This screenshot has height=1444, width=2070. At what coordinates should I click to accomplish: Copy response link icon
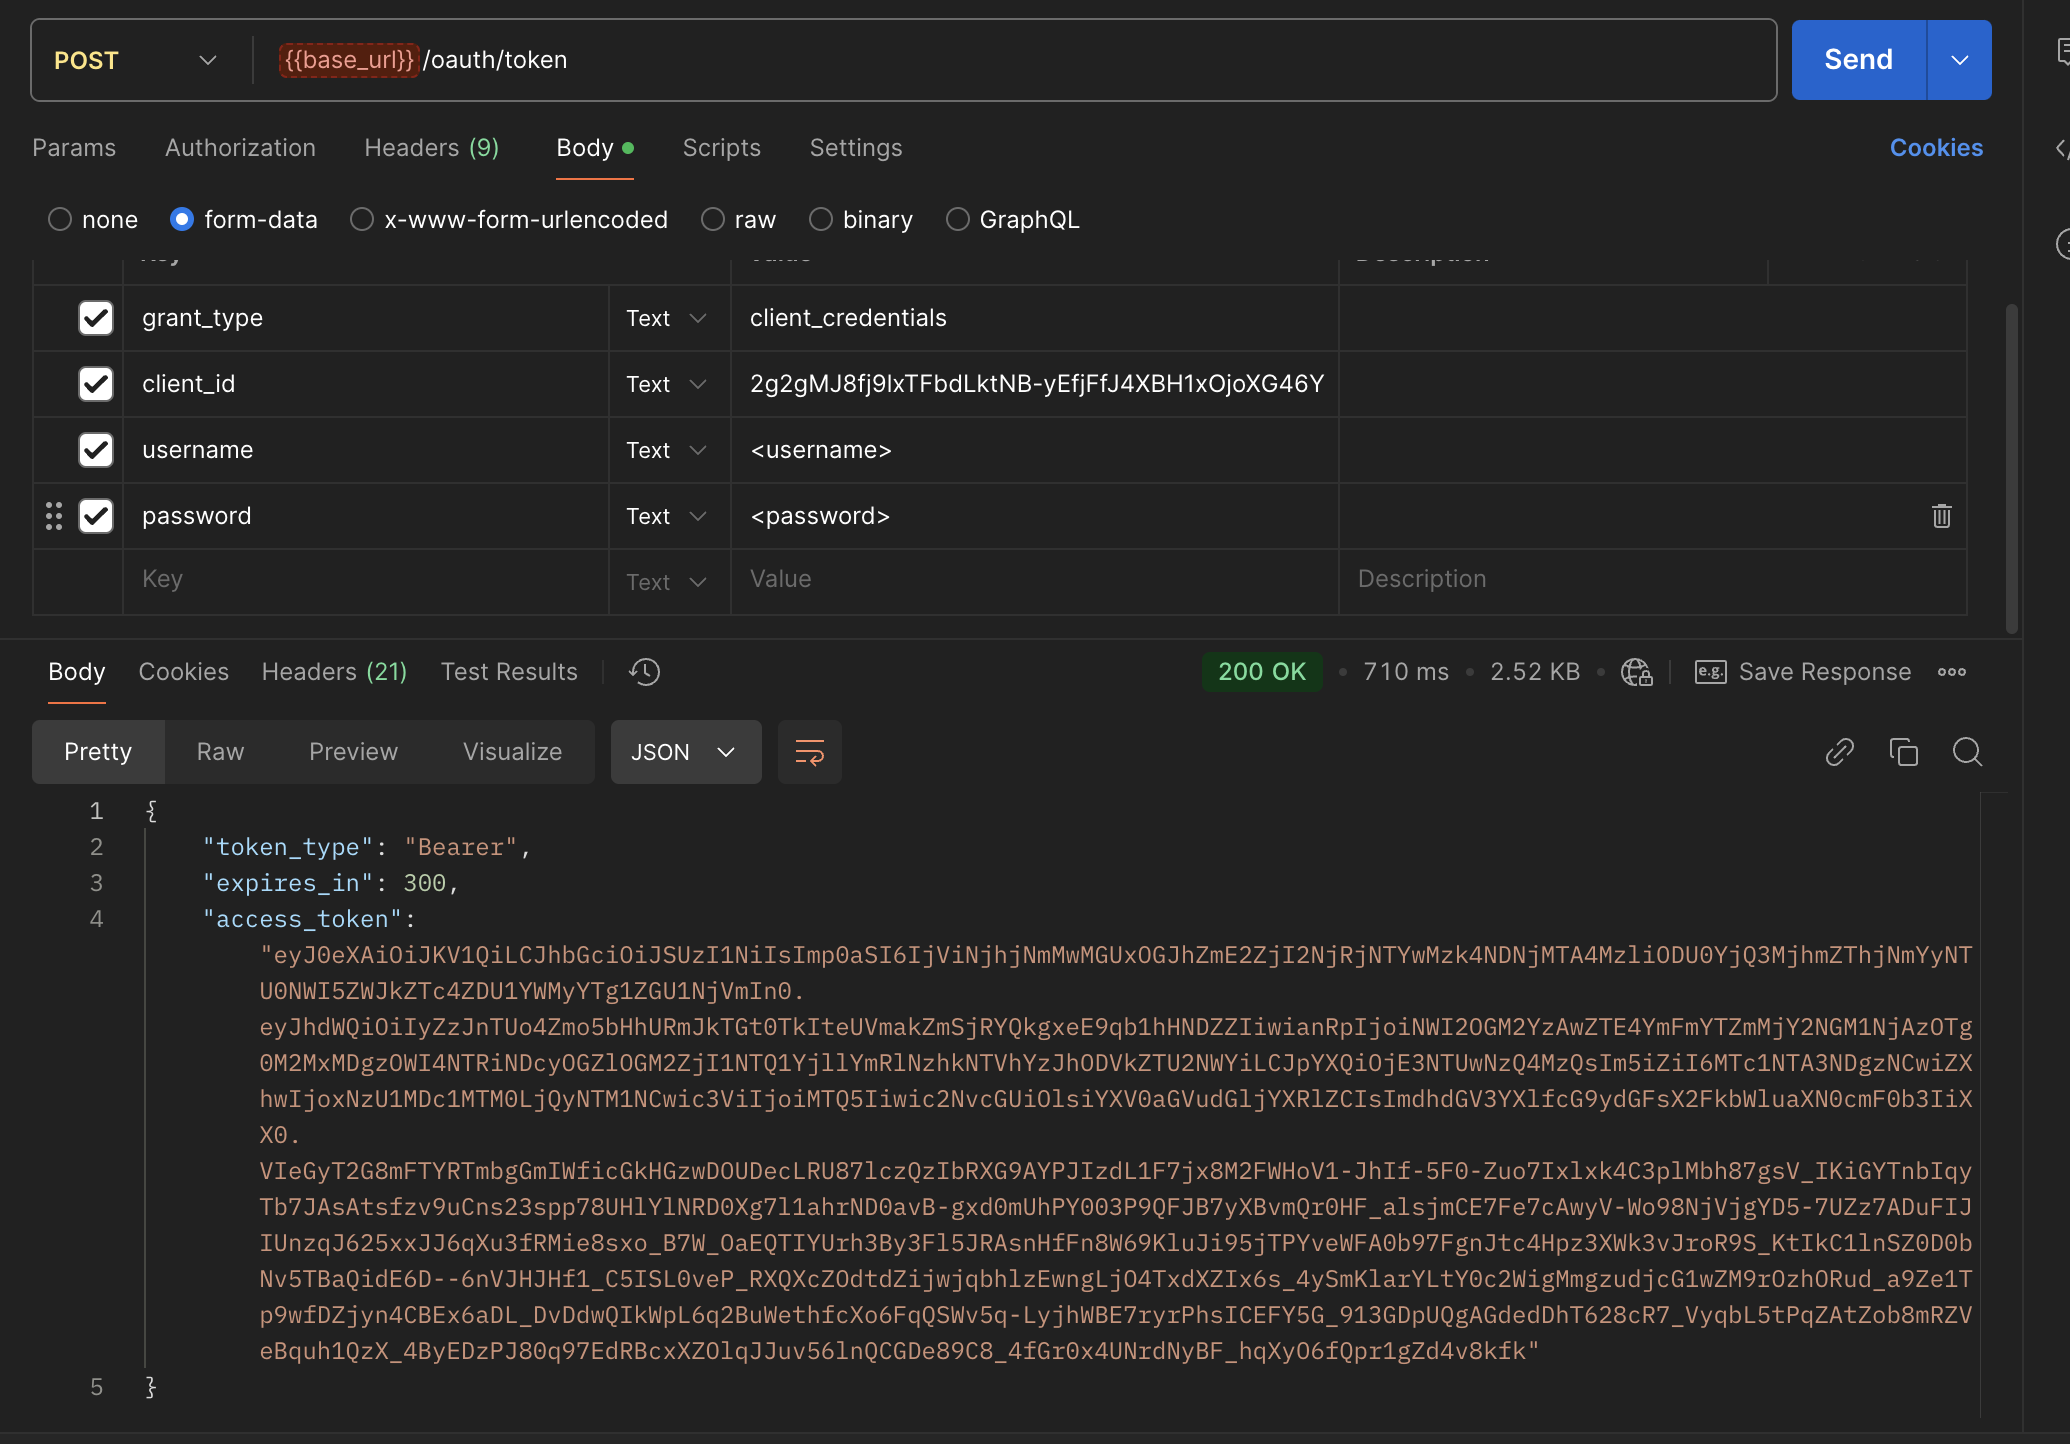(1839, 752)
